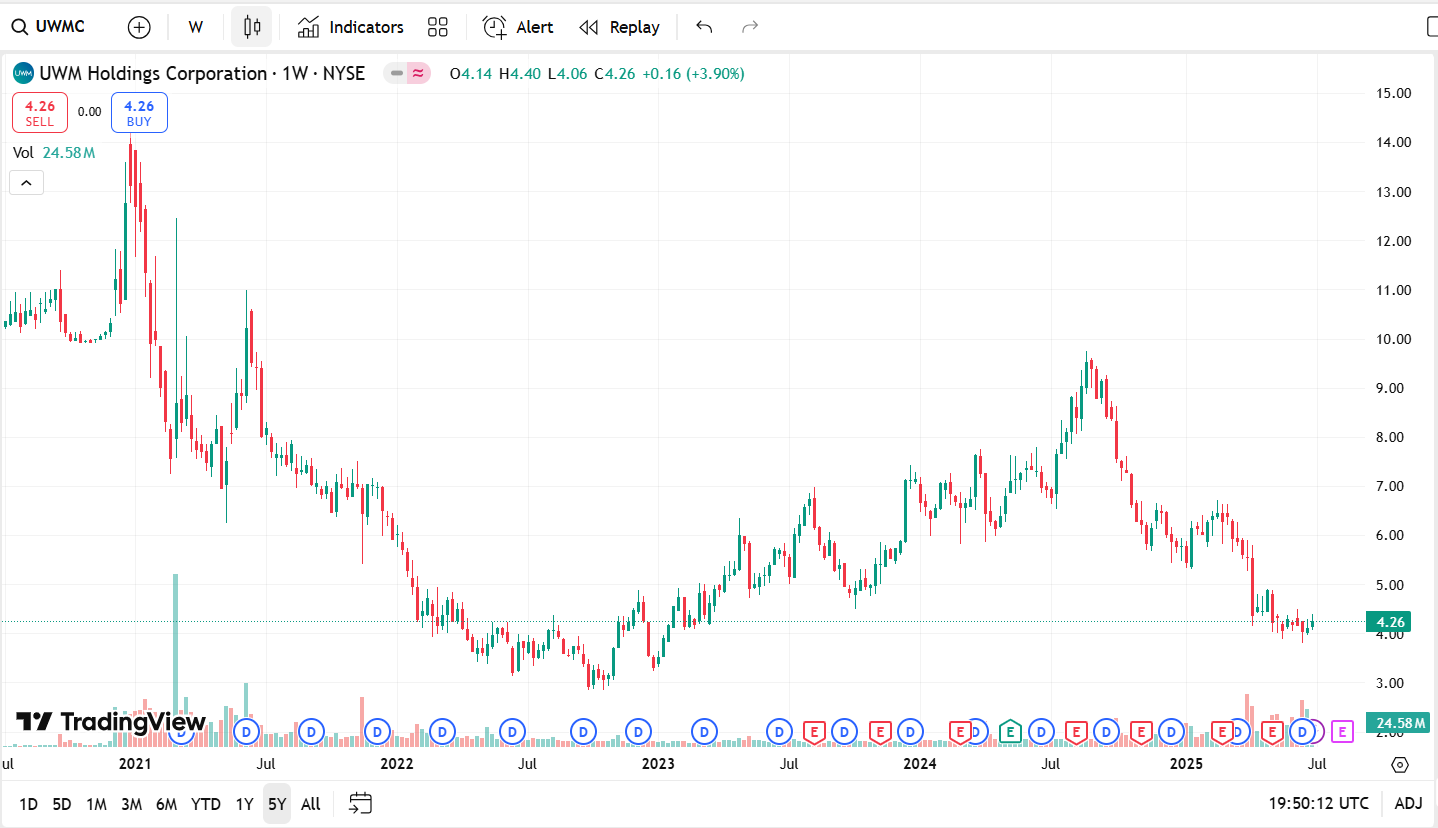1438x828 pixels.
Task: Select the 5D date range
Action: 61,804
